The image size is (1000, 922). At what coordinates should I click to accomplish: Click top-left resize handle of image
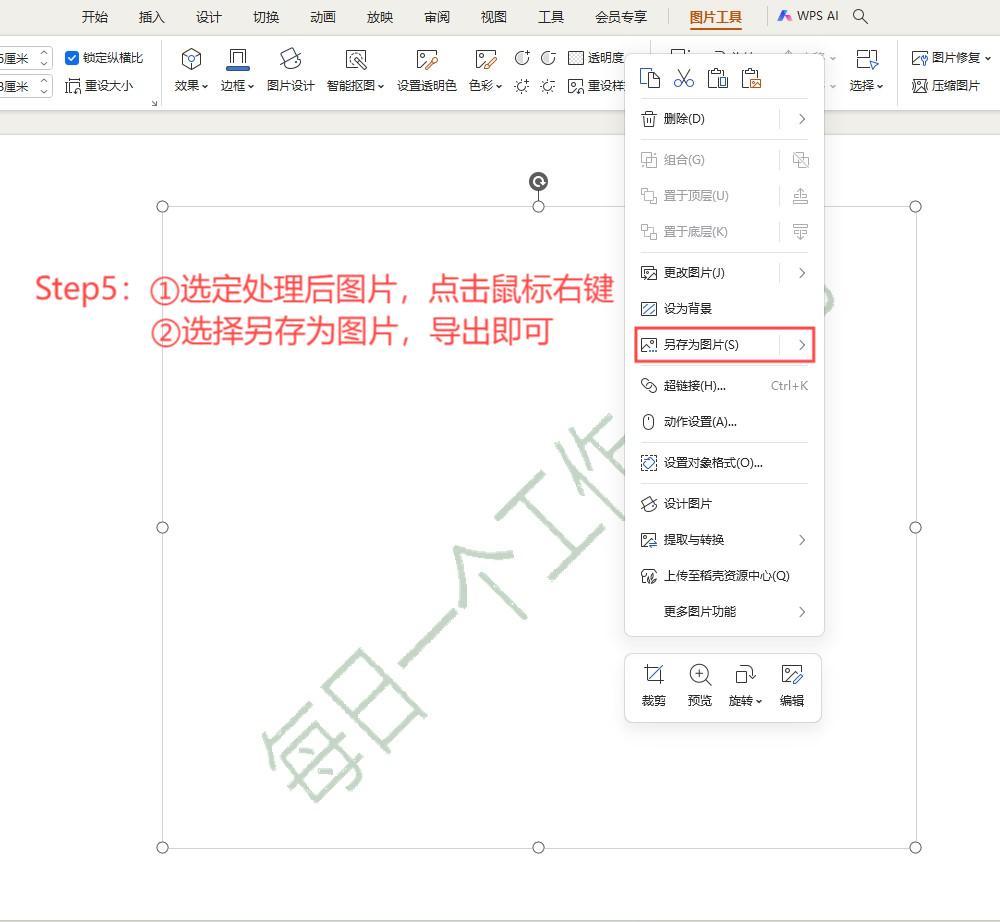[163, 207]
